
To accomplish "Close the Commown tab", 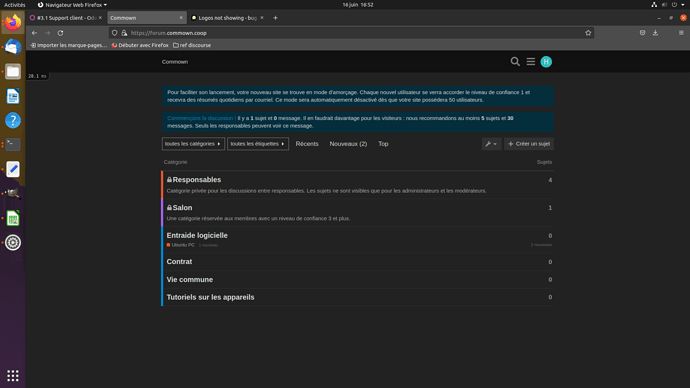I will pos(181,18).
